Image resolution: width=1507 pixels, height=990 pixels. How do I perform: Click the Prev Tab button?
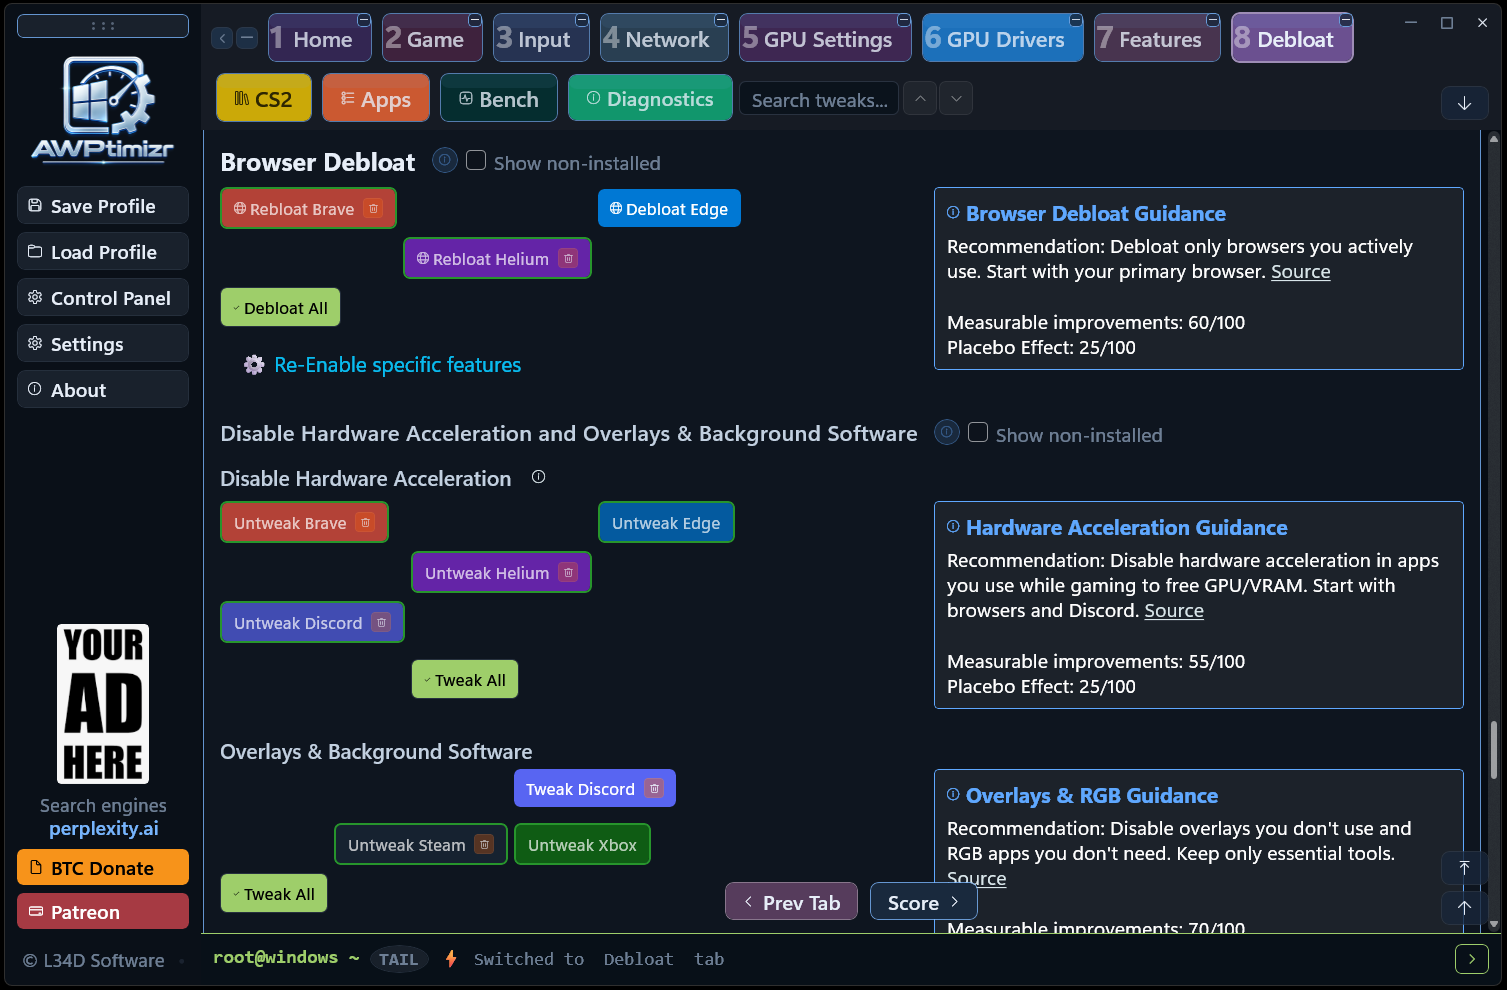click(x=791, y=901)
